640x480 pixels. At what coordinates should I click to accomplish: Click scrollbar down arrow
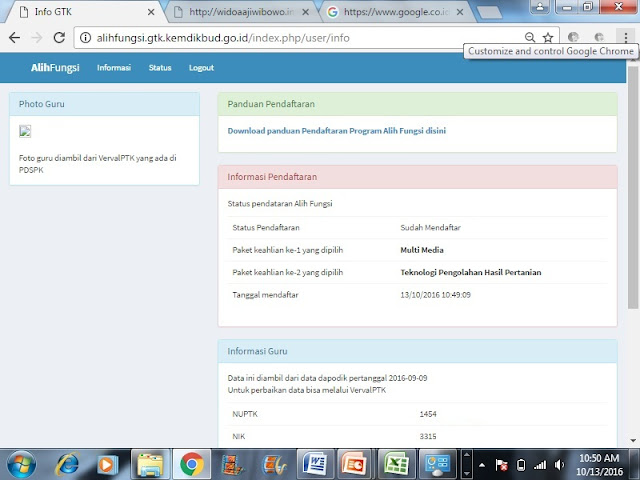(633, 440)
